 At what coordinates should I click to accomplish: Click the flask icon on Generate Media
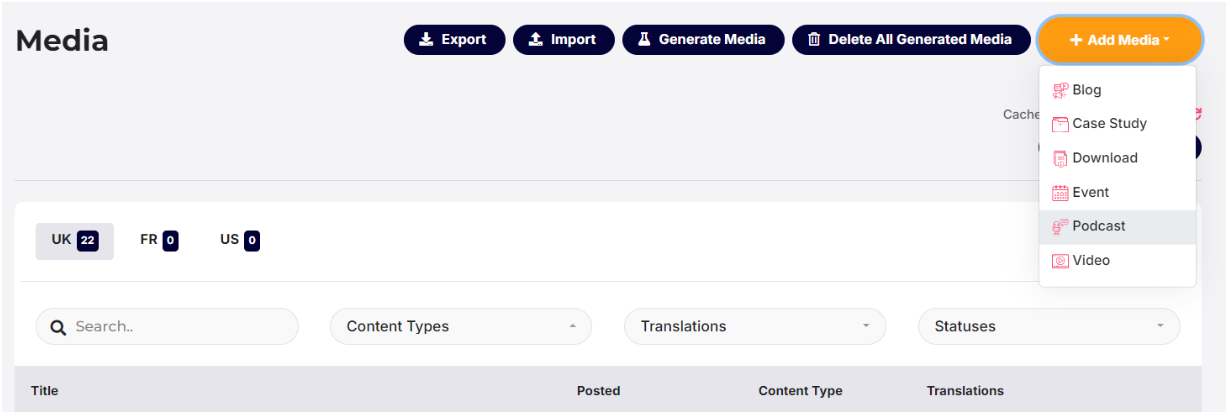point(644,40)
